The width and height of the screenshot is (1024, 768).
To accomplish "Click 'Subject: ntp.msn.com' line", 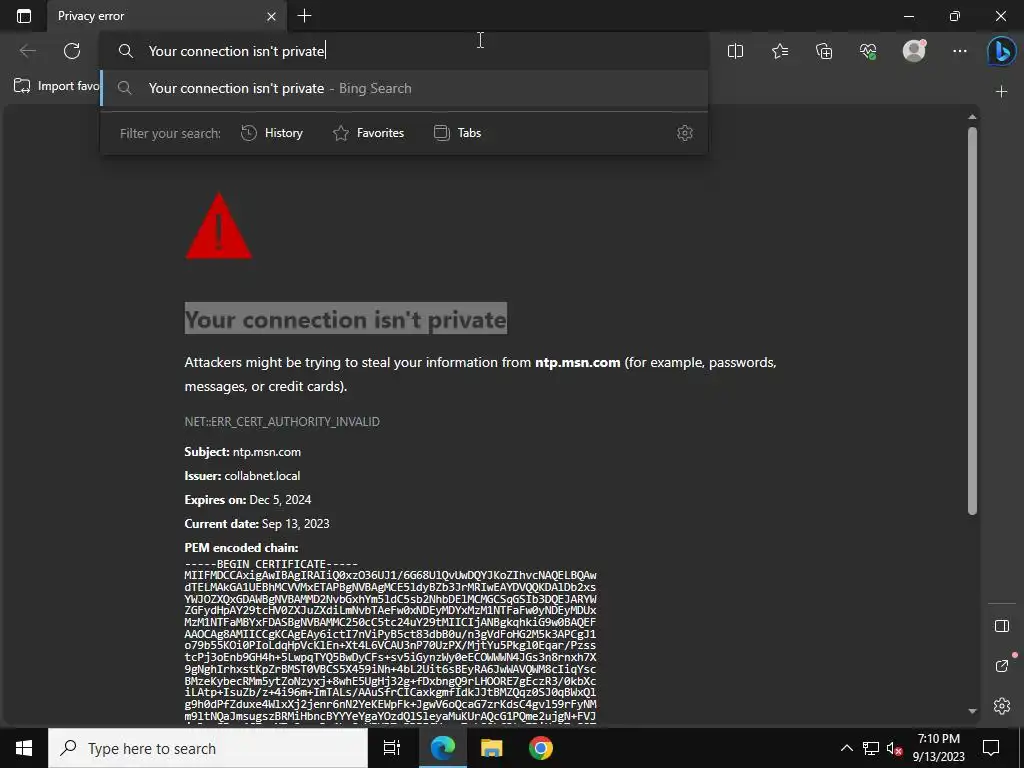I will (x=243, y=452).
